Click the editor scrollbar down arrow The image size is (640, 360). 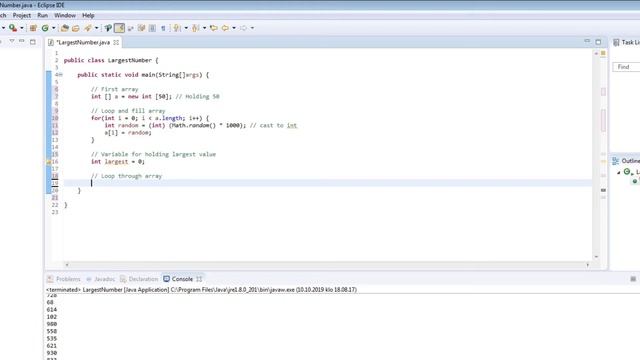[596, 257]
